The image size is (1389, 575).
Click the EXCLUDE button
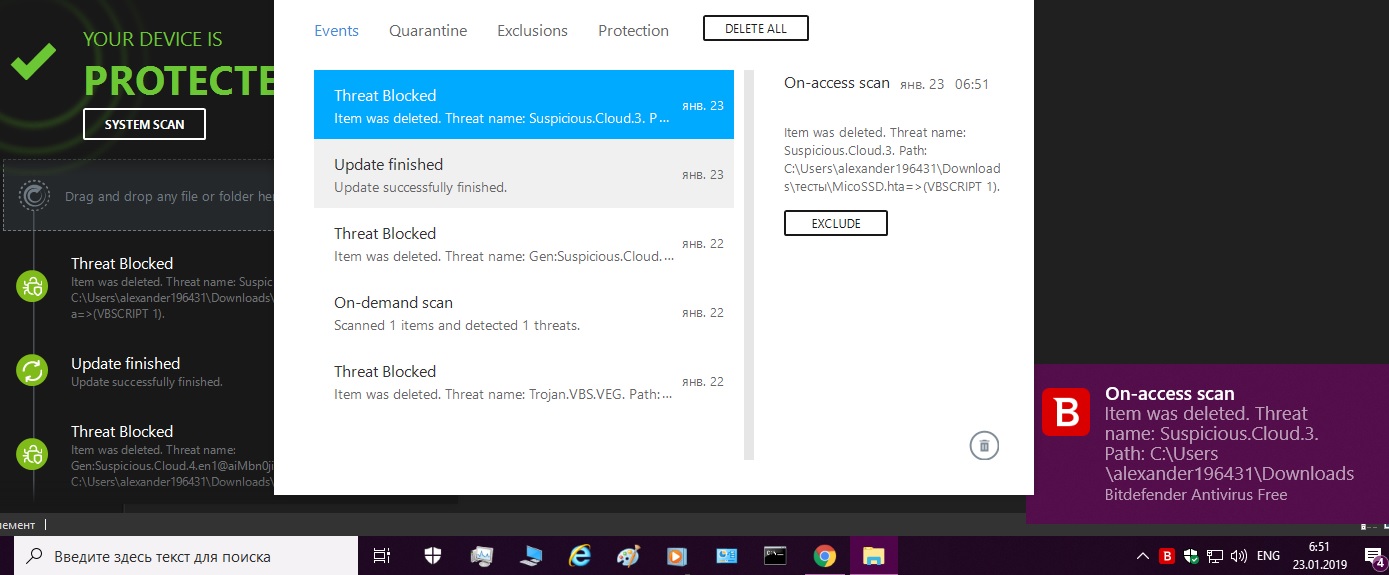point(836,223)
